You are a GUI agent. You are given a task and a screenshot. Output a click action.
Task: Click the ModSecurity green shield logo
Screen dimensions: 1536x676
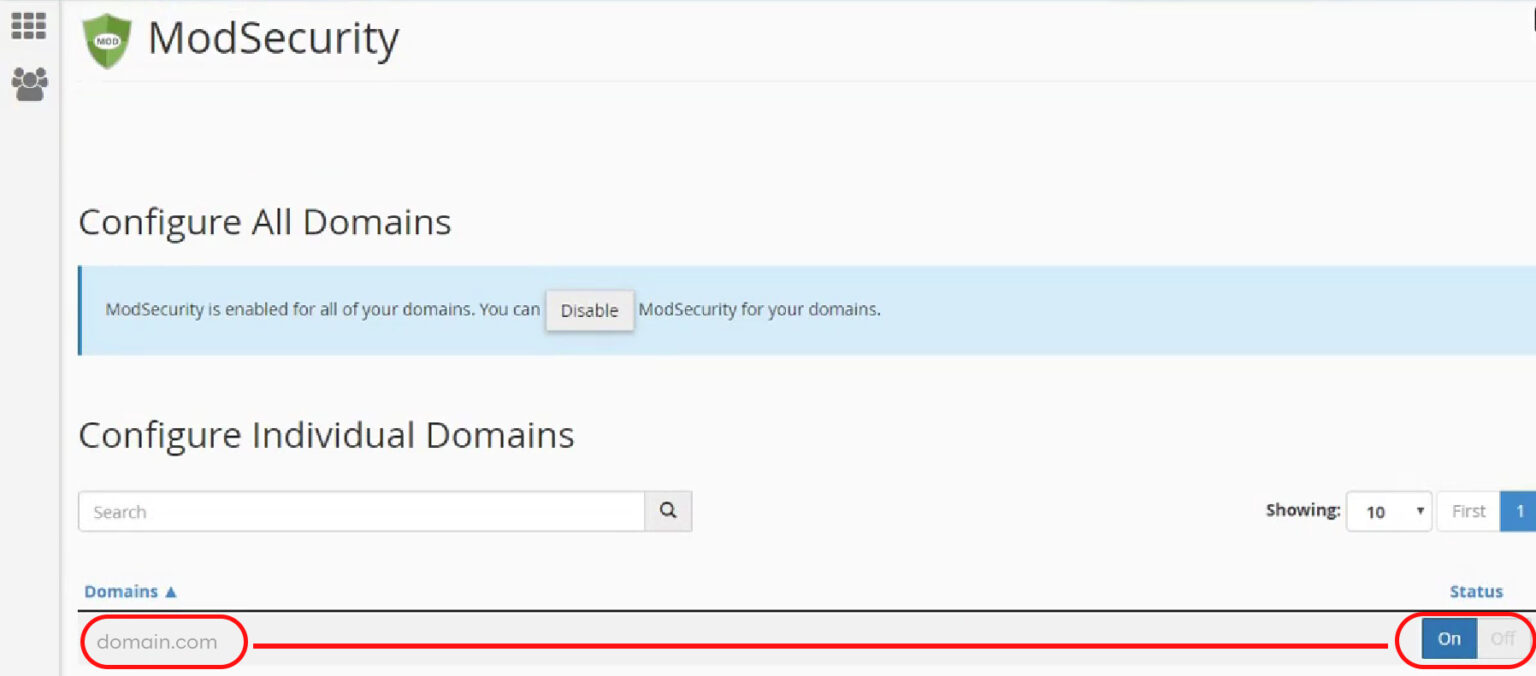107,41
